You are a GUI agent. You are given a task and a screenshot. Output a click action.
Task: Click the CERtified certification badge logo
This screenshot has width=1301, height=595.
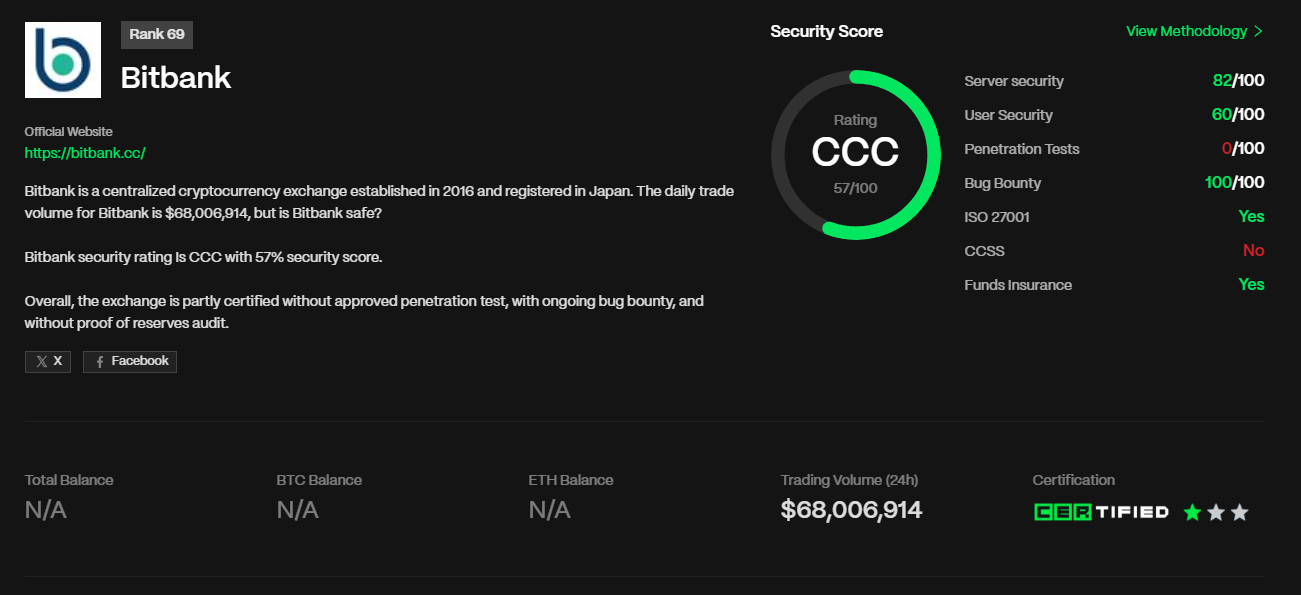(1101, 512)
